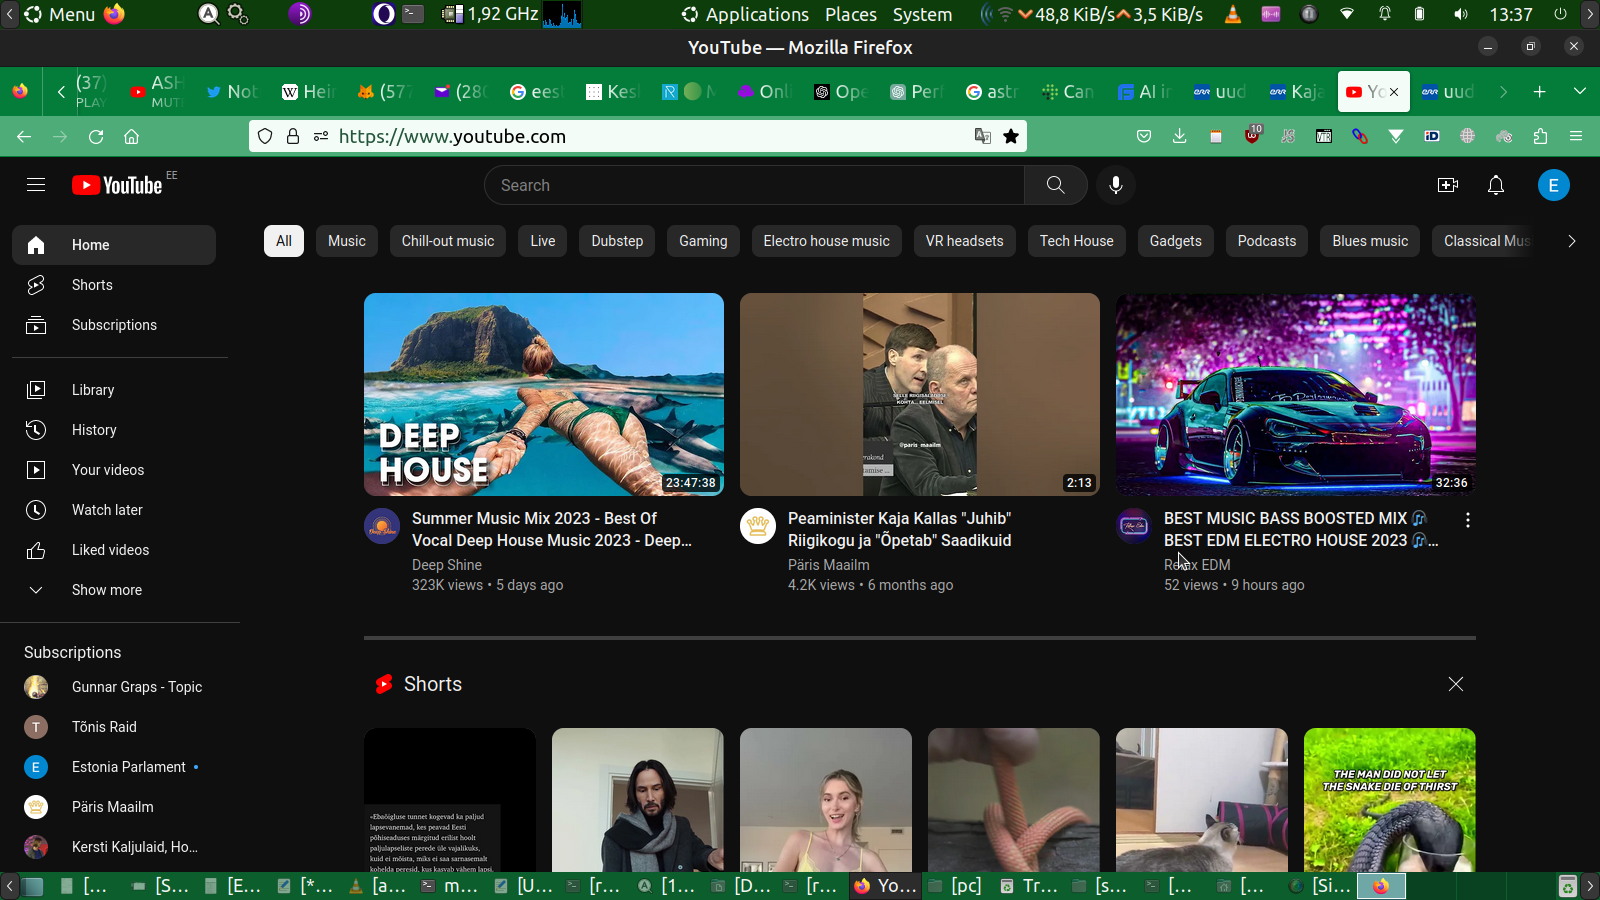Click the search magnifier button
Viewport: 1600px width, 900px height.
tap(1055, 185)
